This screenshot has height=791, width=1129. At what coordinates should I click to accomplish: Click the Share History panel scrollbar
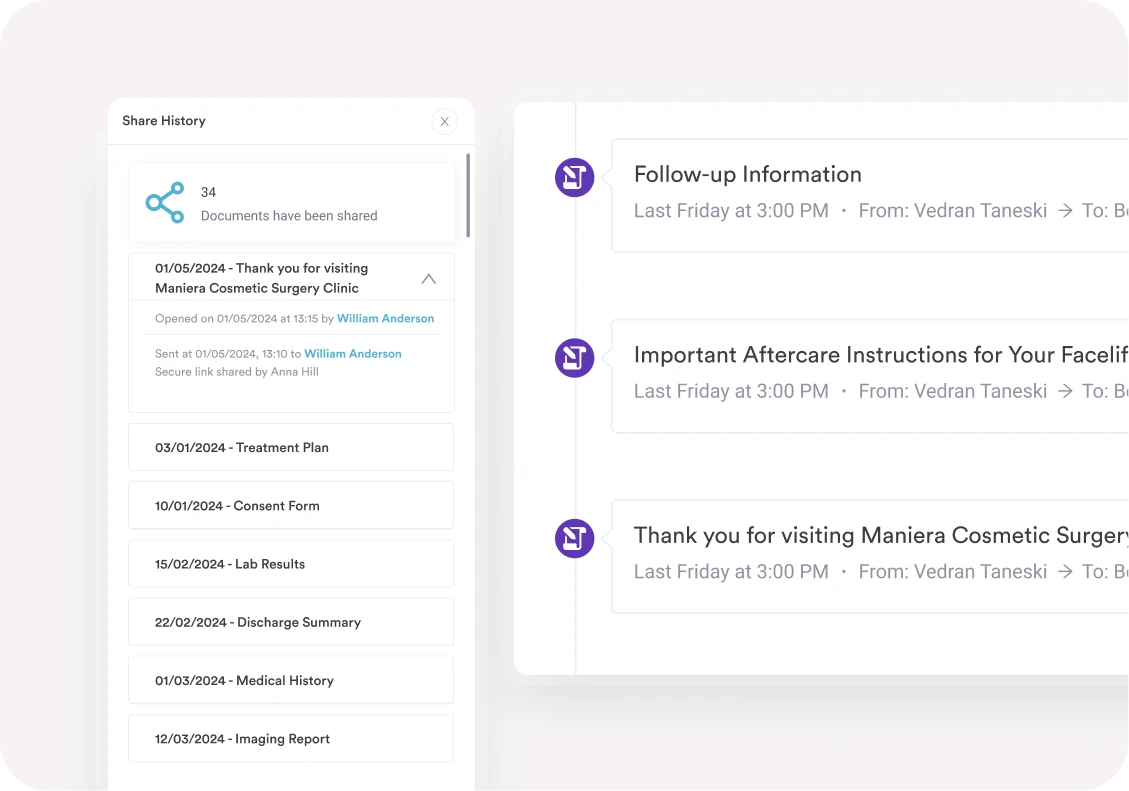click(468, 195)
